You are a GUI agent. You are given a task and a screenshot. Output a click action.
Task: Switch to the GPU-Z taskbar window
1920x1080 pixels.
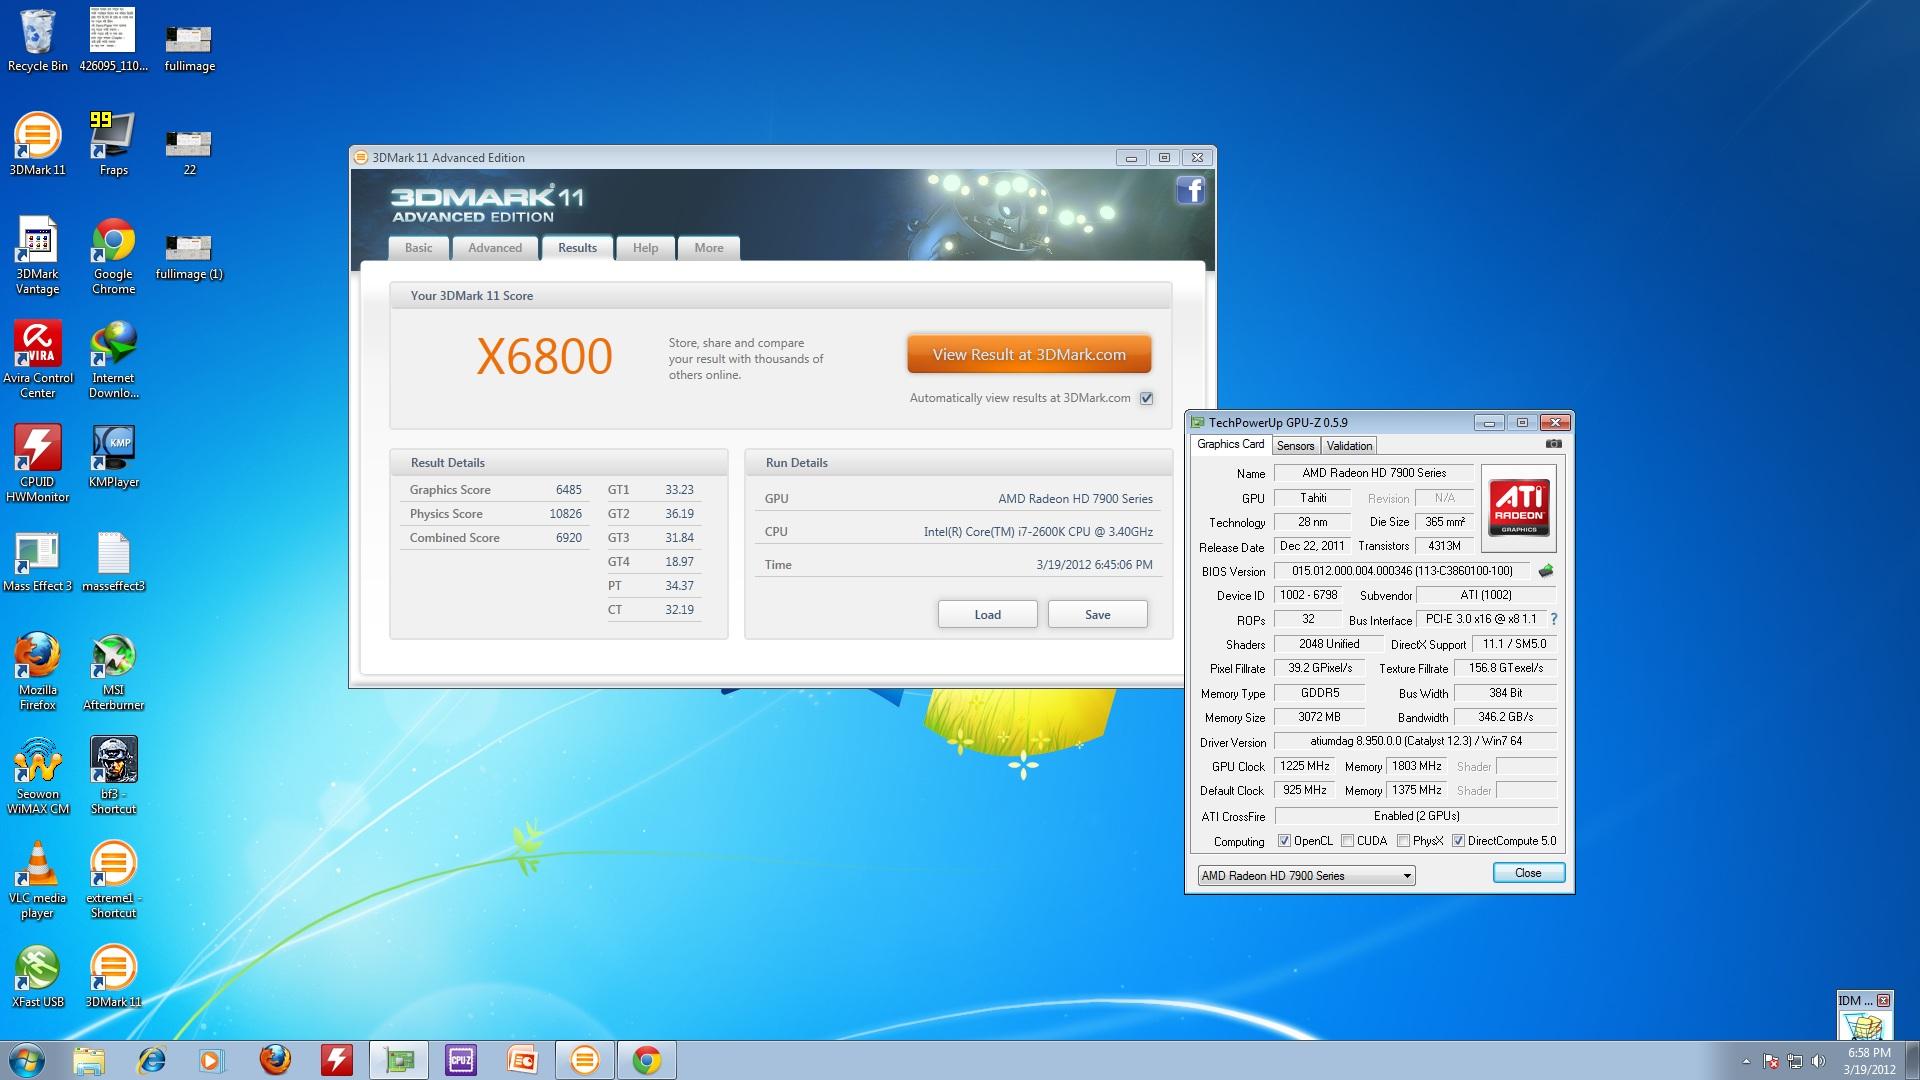[399, 1060]
